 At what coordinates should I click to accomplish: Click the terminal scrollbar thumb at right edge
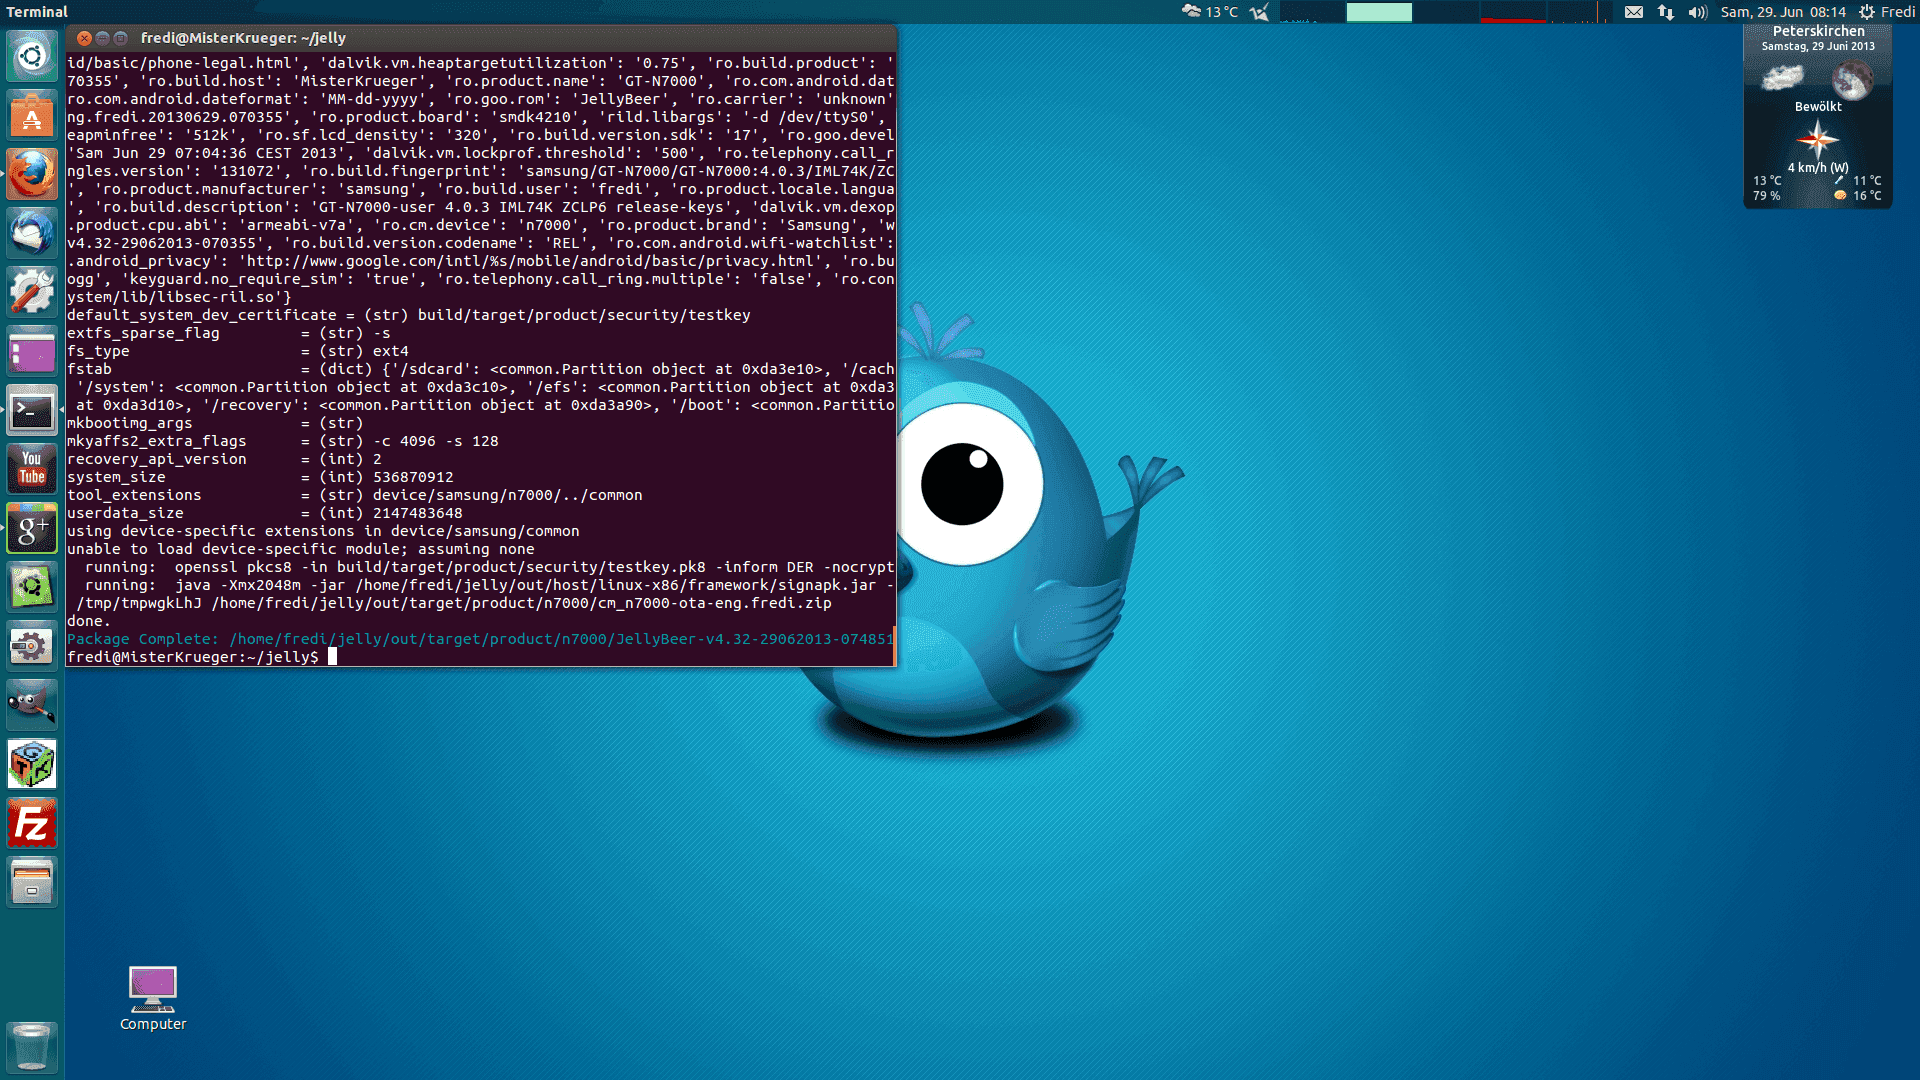tap(895, 645)
